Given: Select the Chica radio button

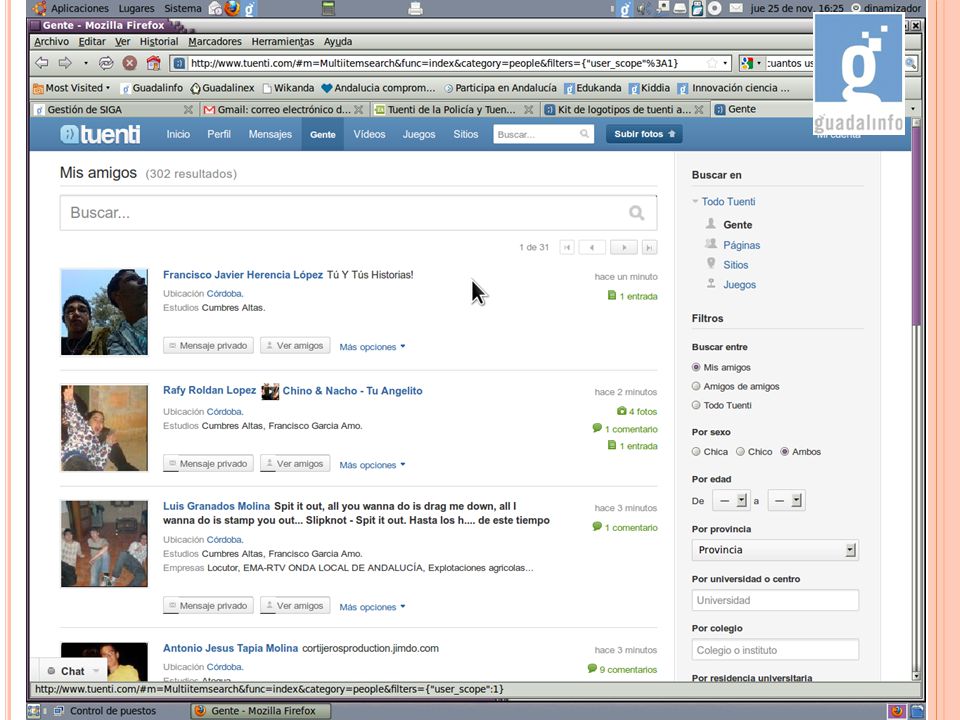Looking at the screenshot, I should (696, 452).
